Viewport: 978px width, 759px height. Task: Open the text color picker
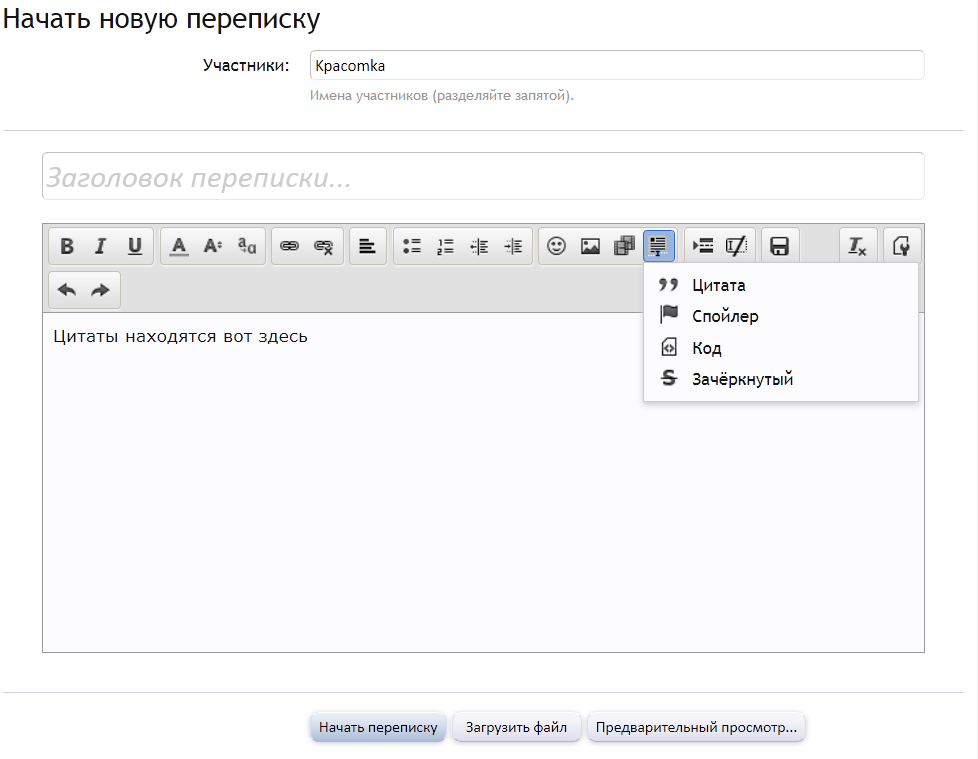(x=179, y=246)
